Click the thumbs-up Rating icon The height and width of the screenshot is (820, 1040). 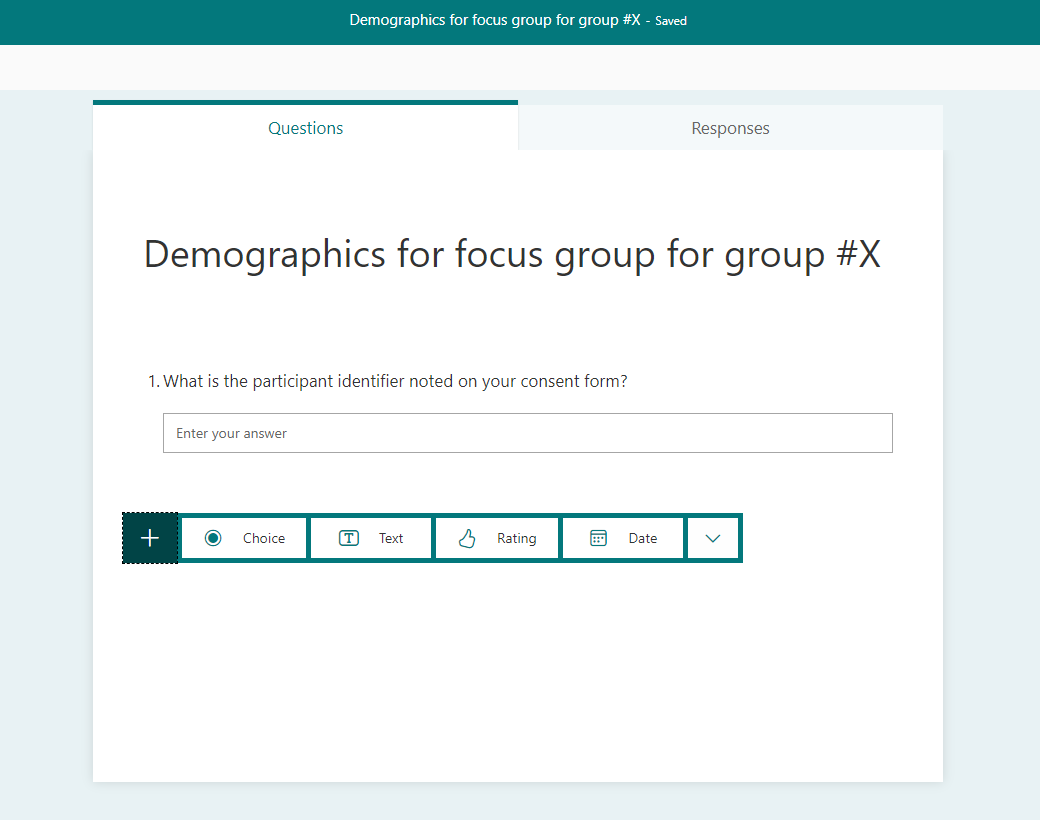467,539
